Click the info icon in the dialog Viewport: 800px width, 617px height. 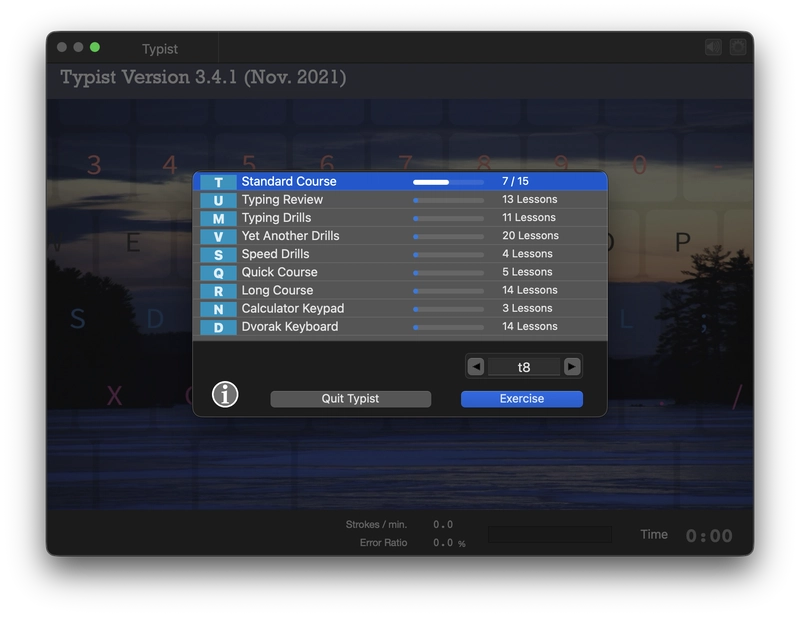point(225,394)
